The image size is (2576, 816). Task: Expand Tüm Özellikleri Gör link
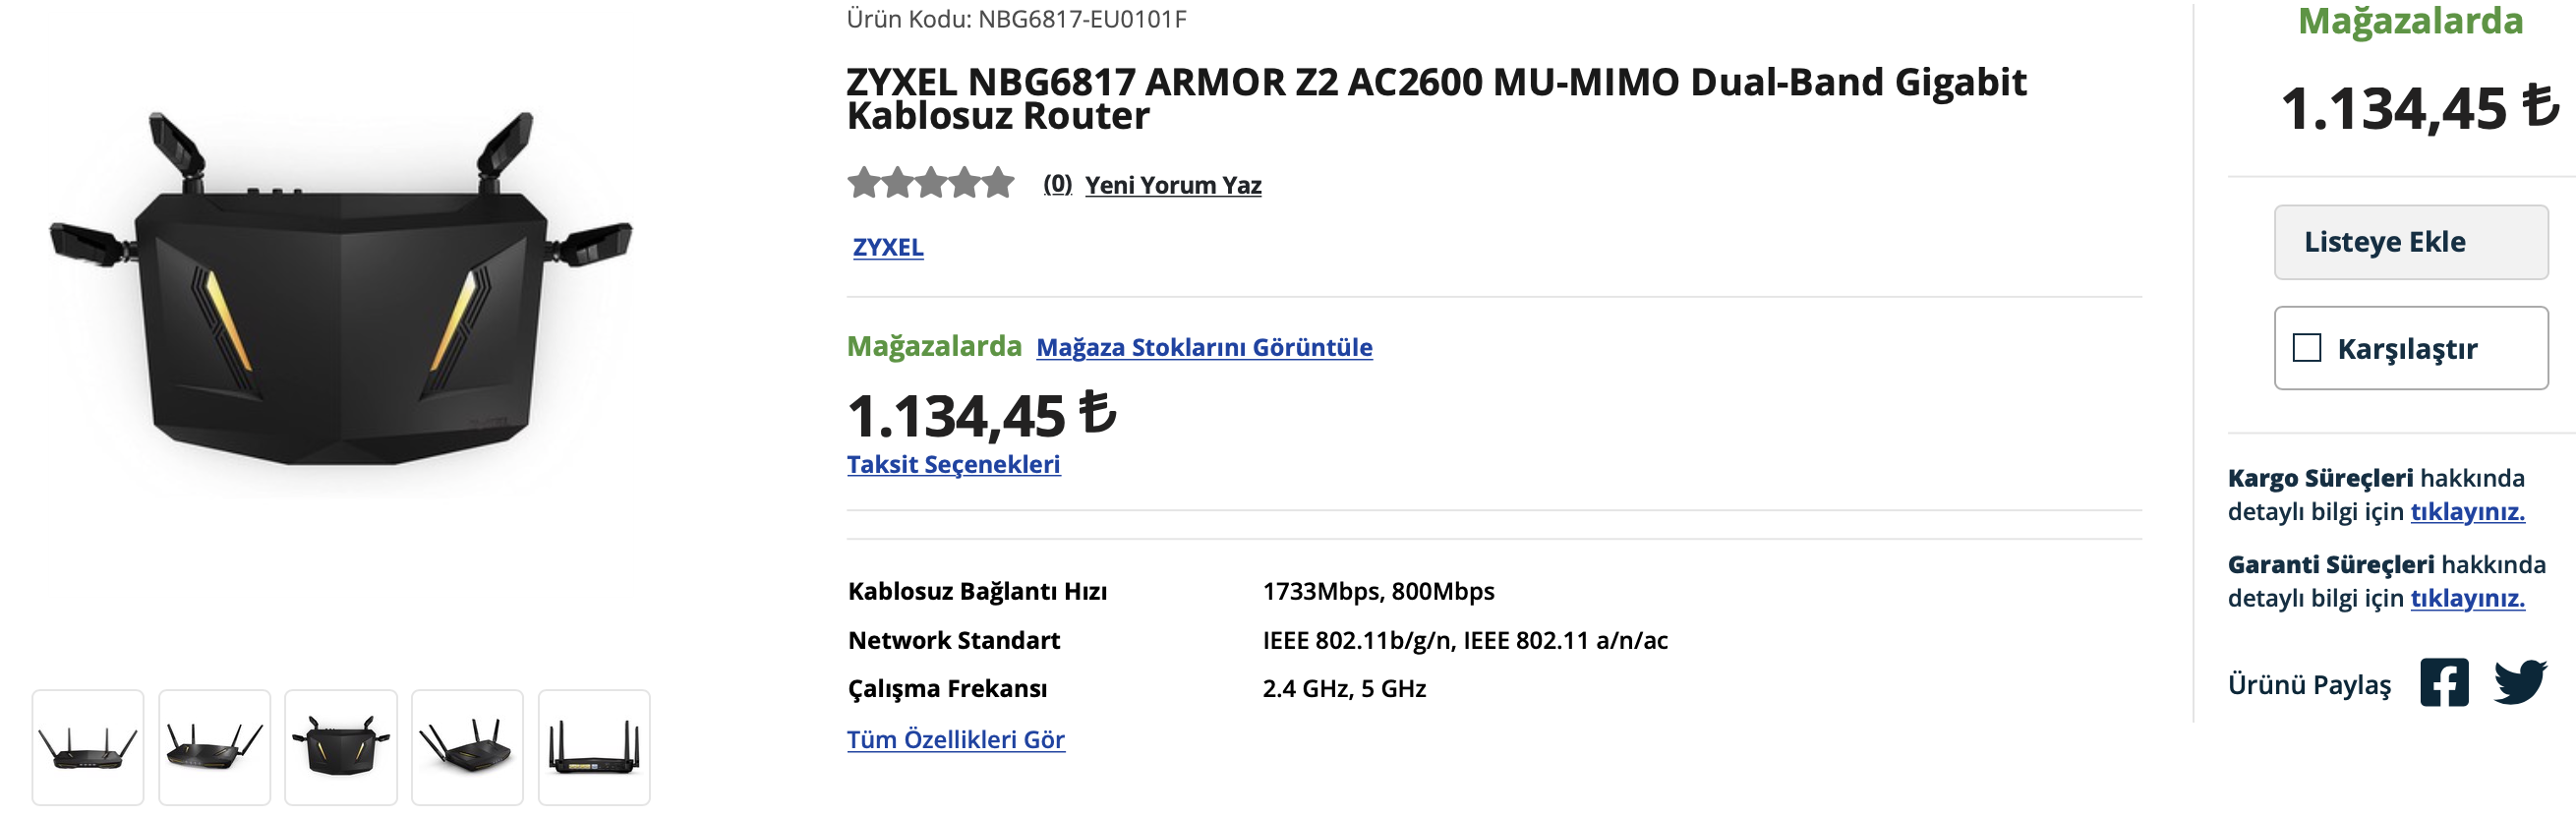tap(956, 739)
